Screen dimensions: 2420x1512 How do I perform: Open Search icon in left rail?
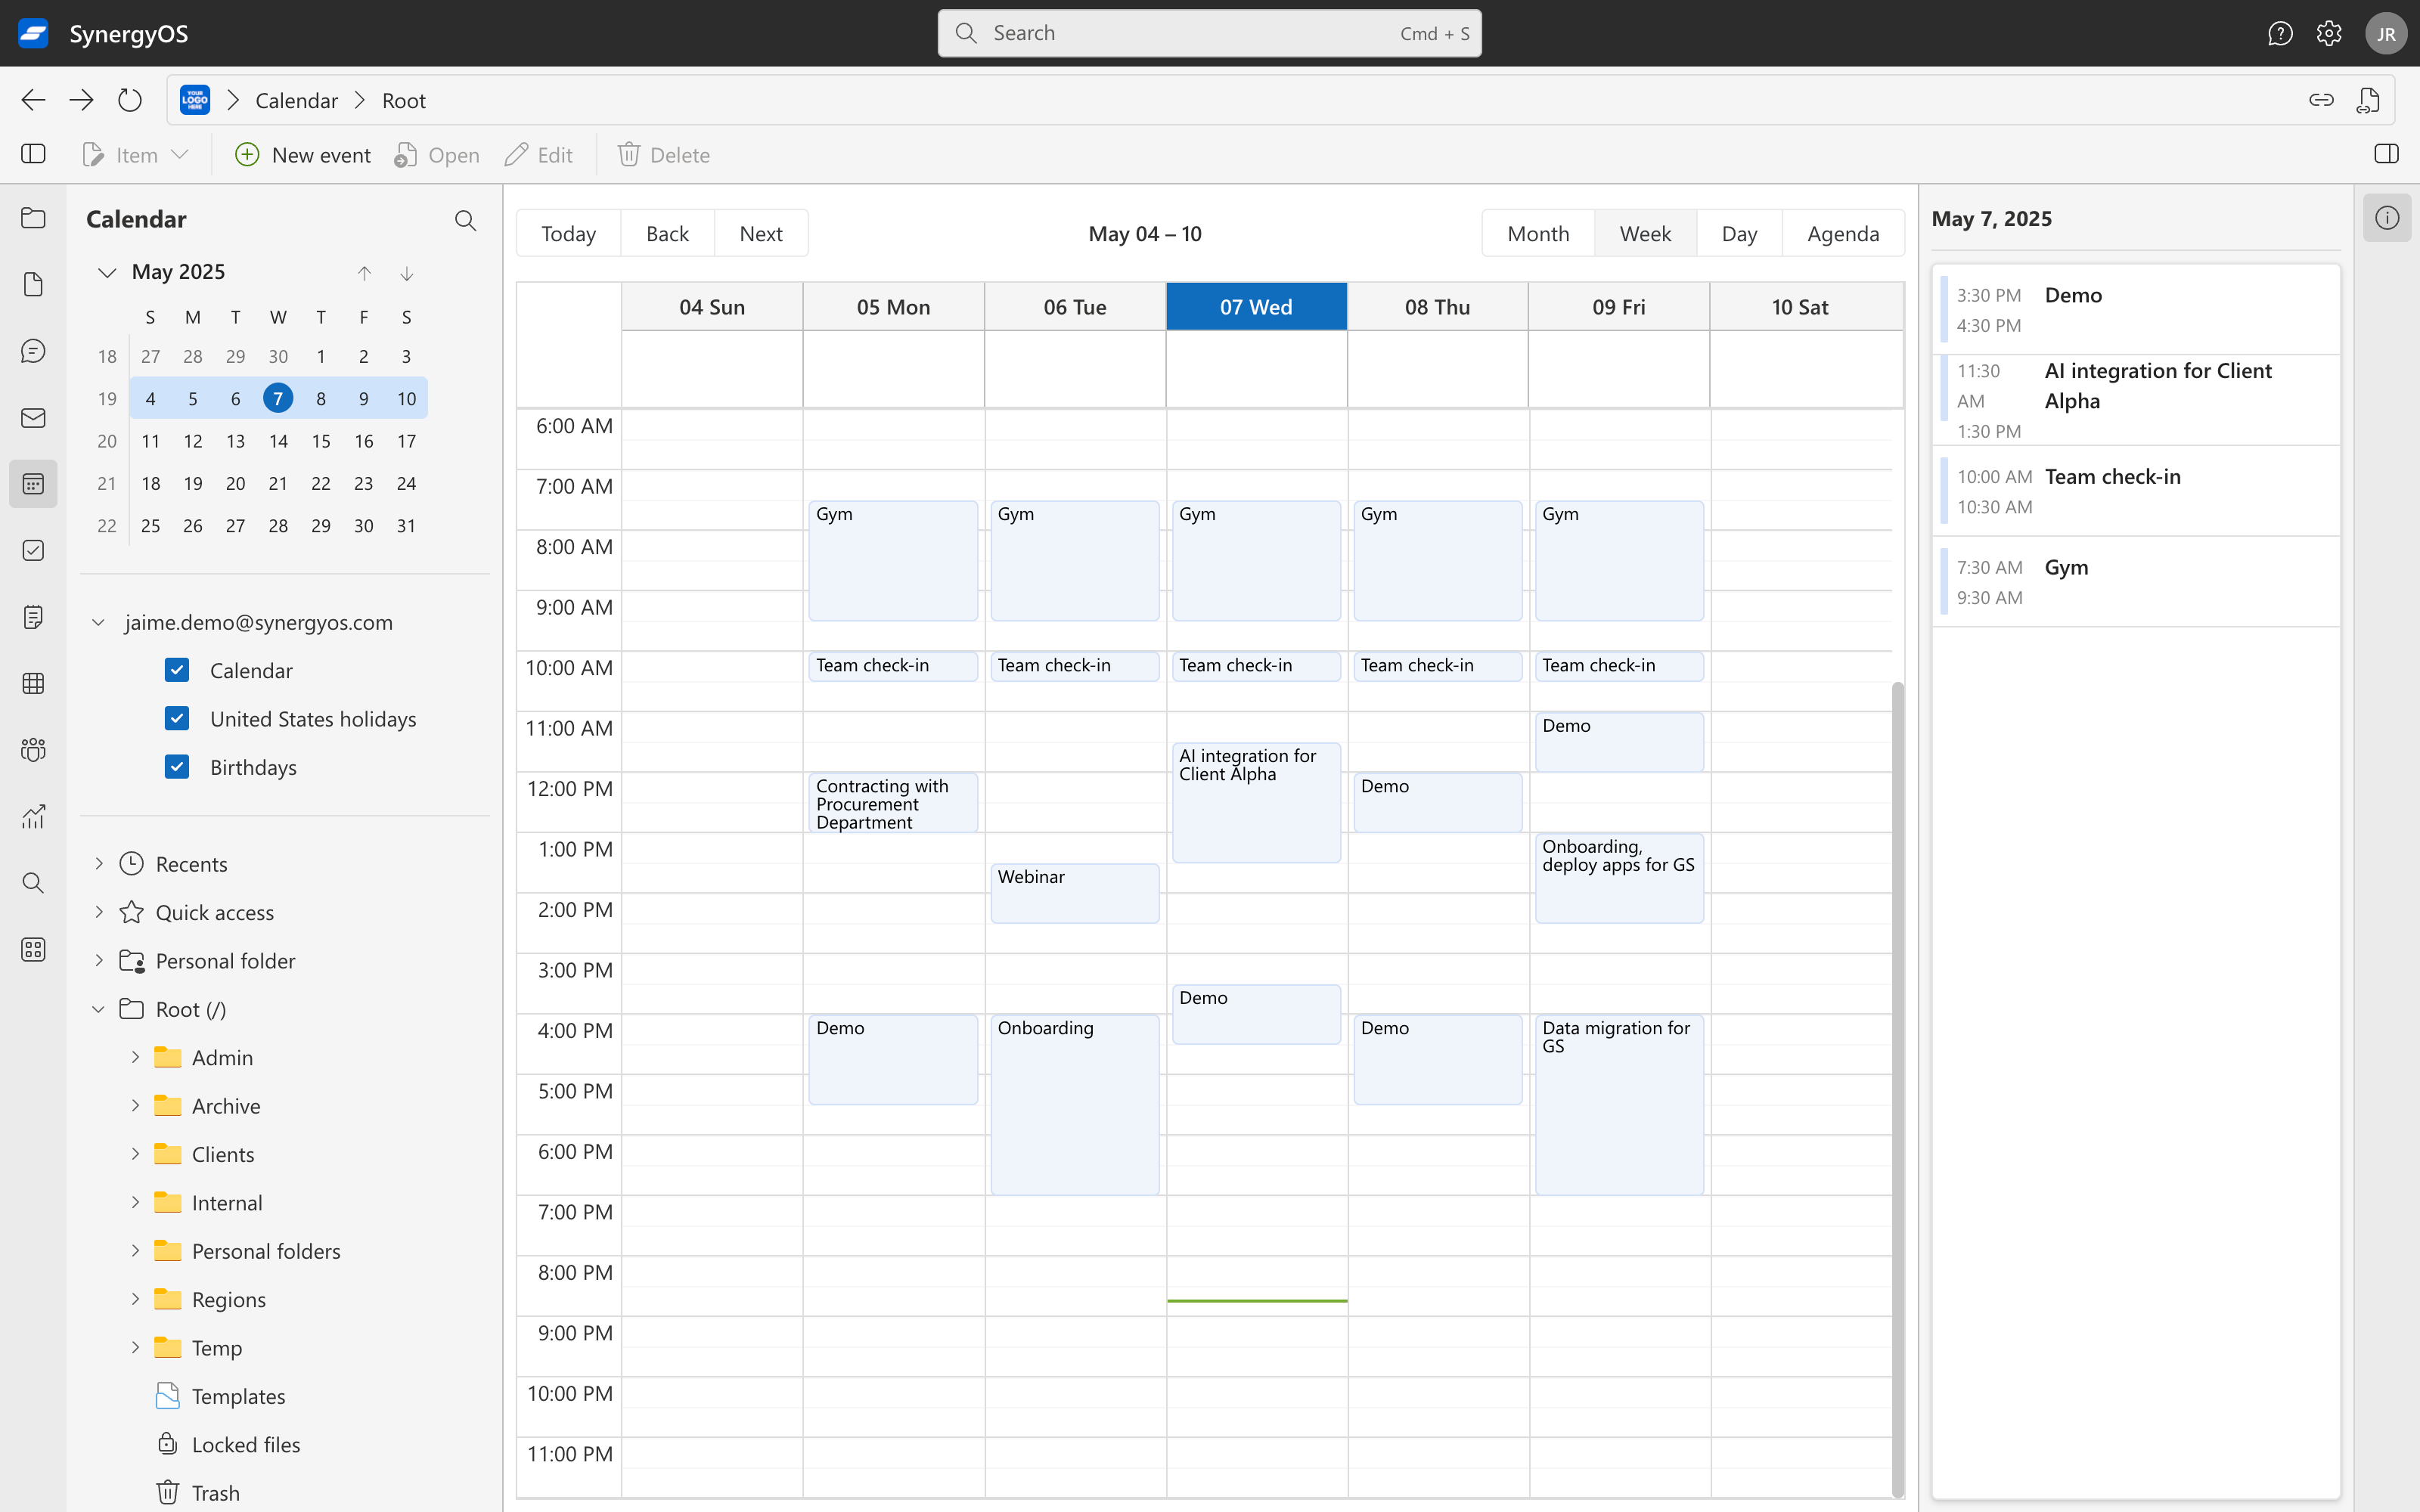point(33,883)
